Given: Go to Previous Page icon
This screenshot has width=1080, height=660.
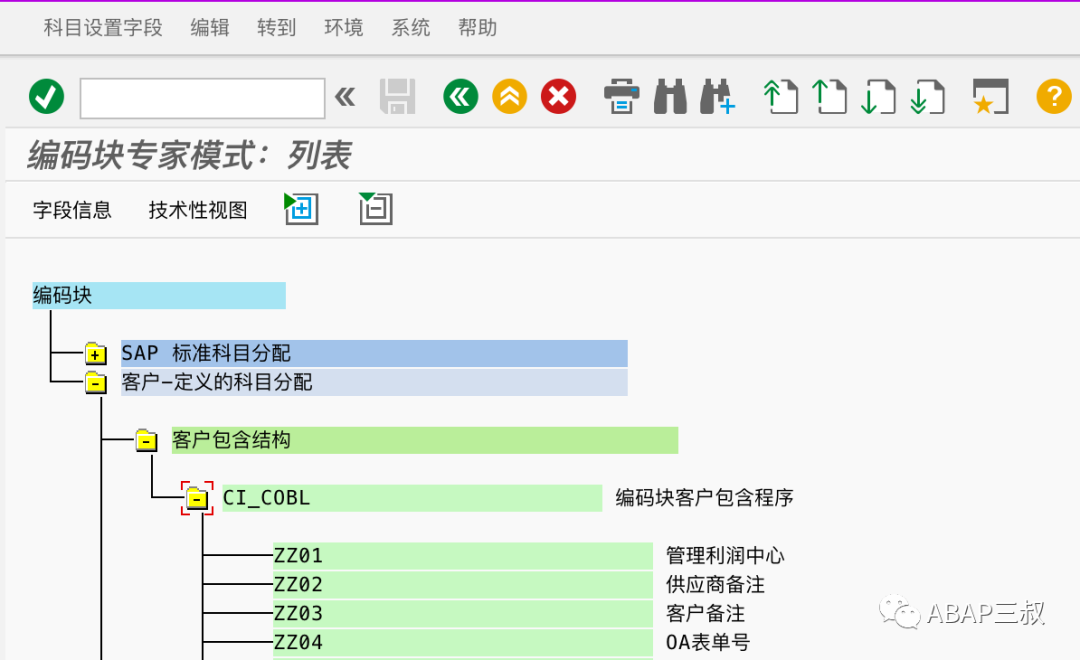Looking at the screenshot, I should click(830, 96).
